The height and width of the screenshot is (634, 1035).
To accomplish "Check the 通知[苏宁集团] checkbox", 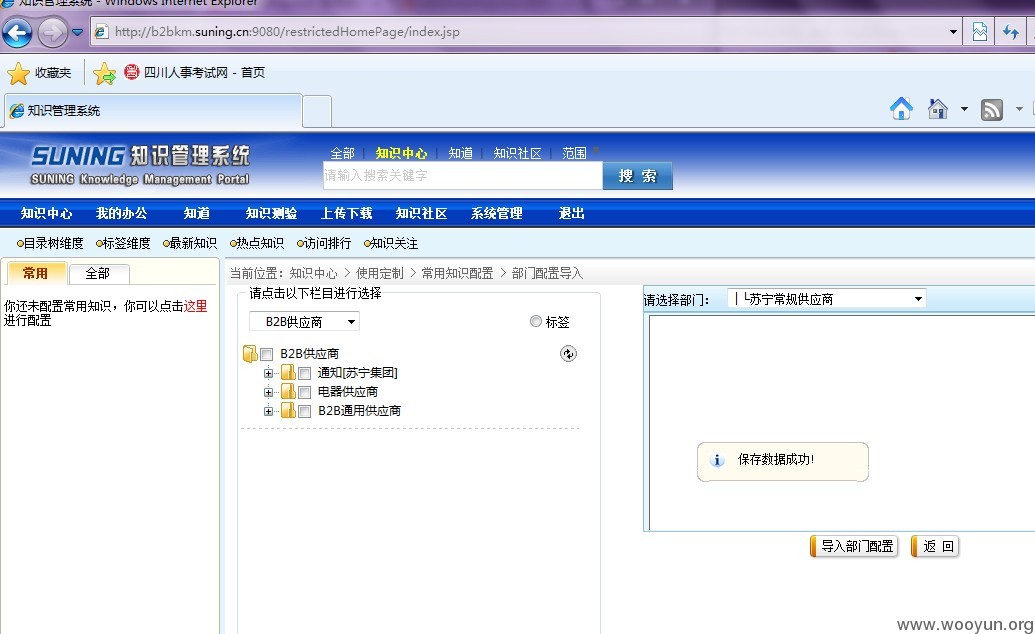I will (304, 373).
